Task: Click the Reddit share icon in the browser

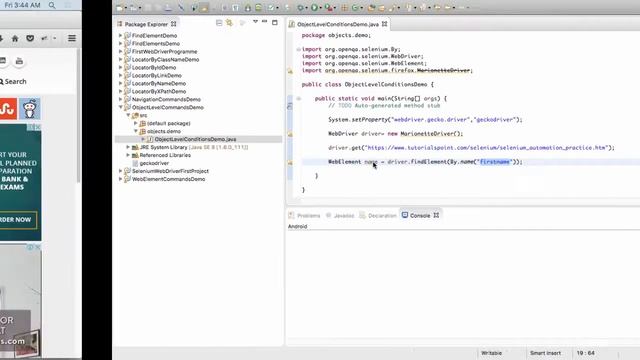Action: click(x=29, y=109)
